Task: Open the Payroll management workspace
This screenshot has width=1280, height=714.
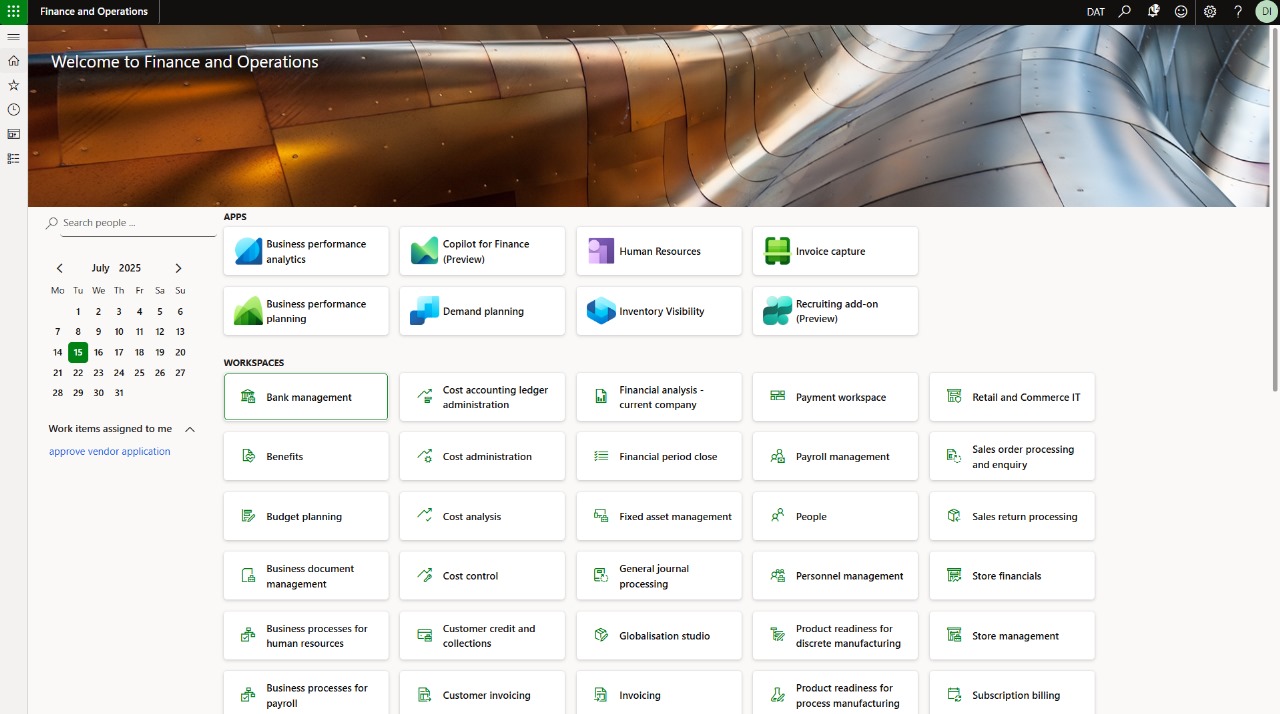Action: point(835,457)
